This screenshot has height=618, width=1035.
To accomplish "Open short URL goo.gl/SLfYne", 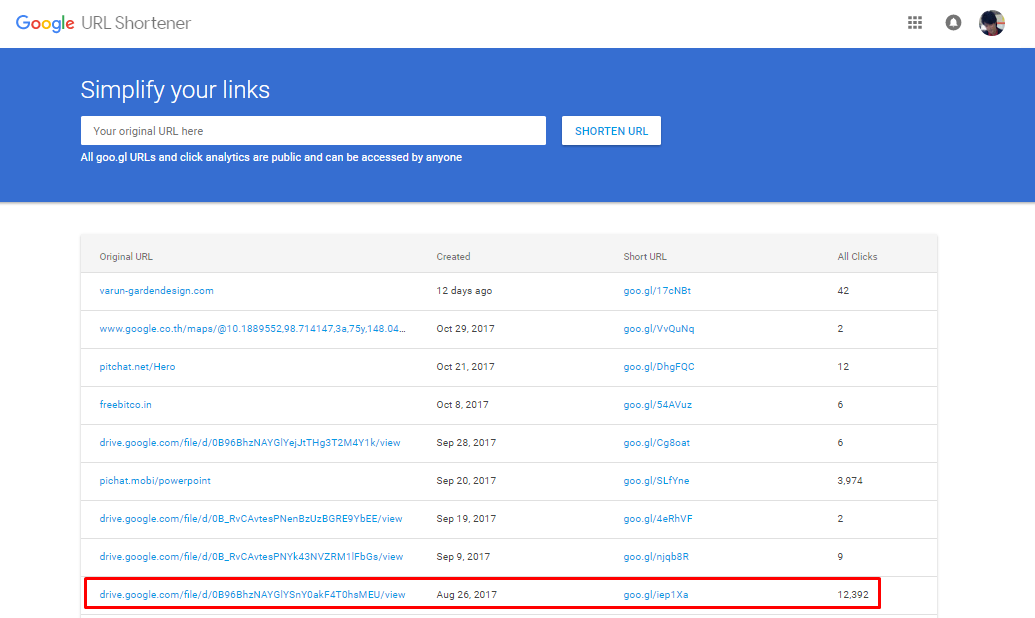I will 656,481.
